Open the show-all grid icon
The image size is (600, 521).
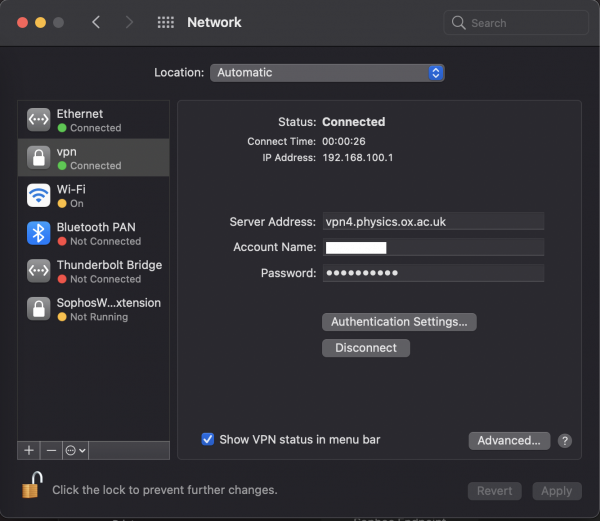(x=166, y=22)
